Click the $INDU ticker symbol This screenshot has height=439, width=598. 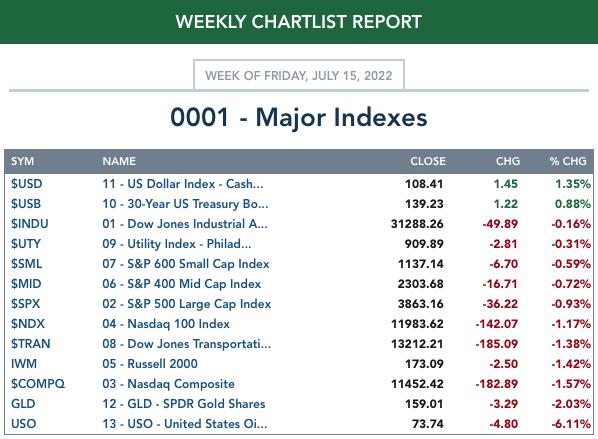tap(29, 224)
